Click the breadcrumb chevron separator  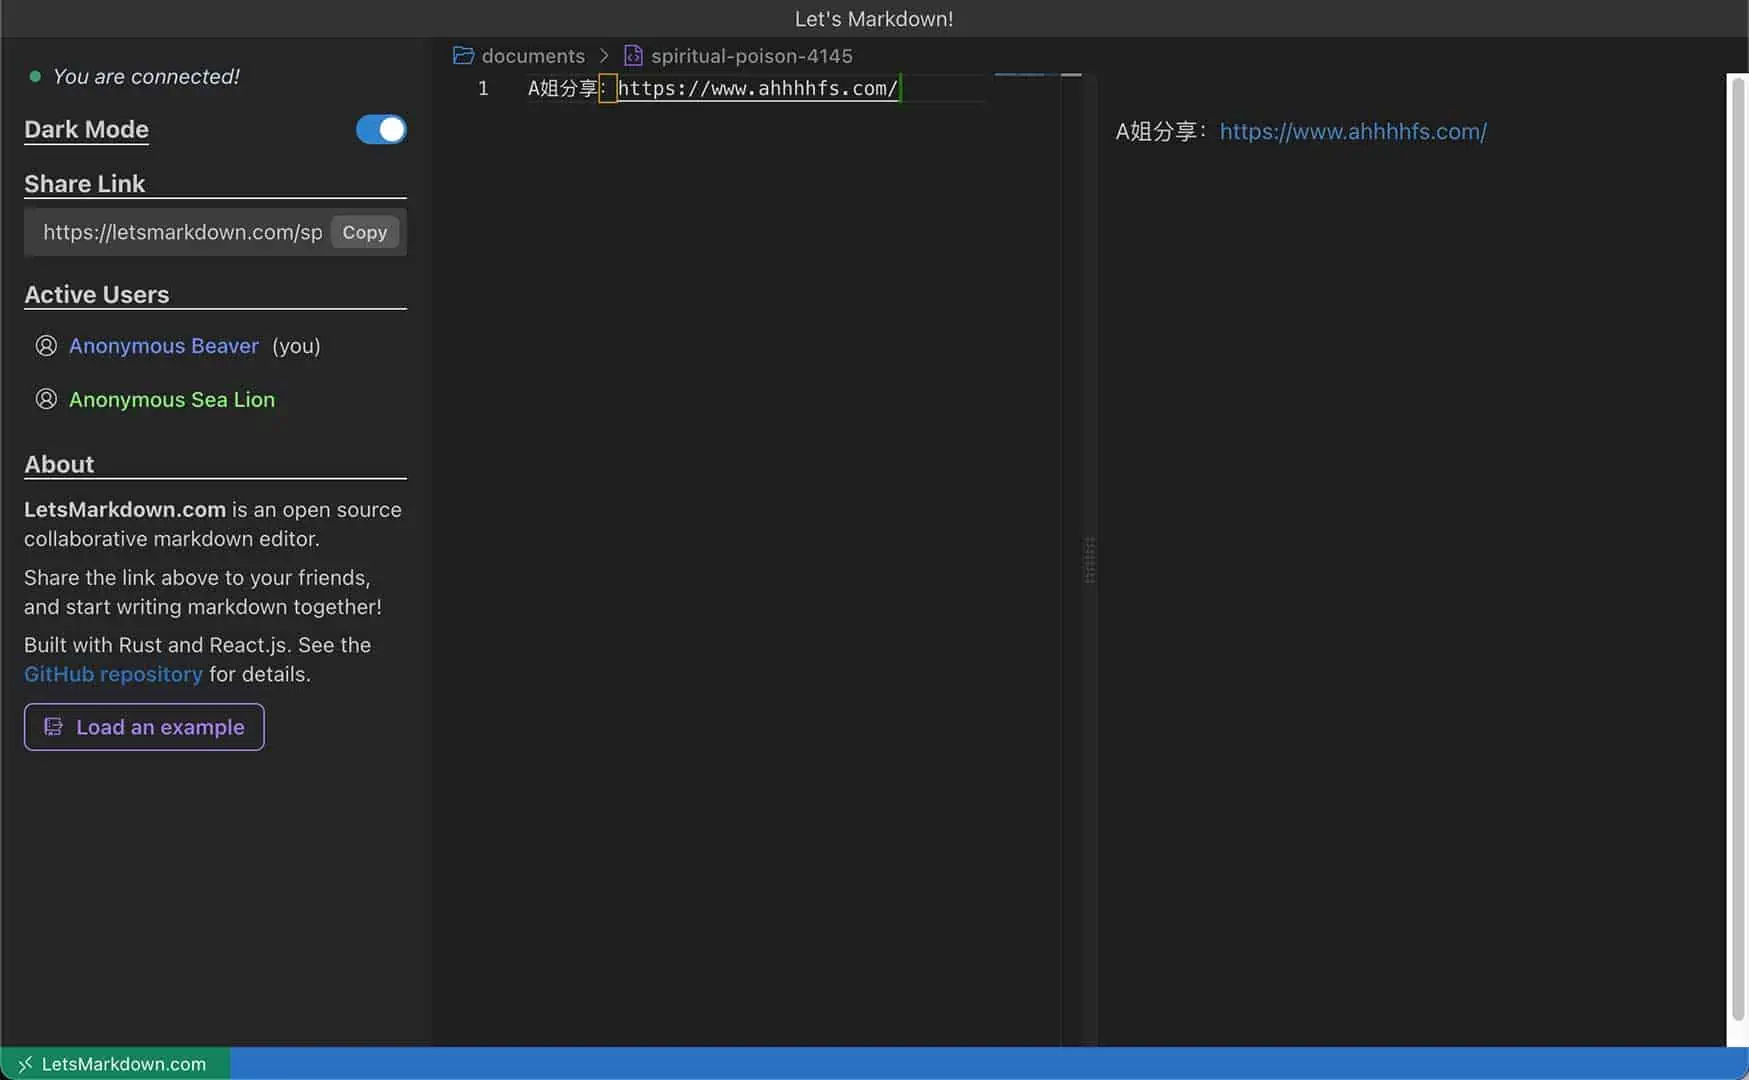coord(604,56)
